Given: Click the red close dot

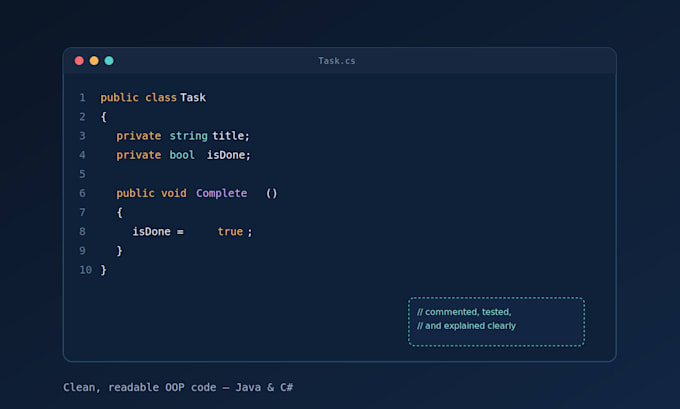Looking at the screenshot, I should [79, 61].
